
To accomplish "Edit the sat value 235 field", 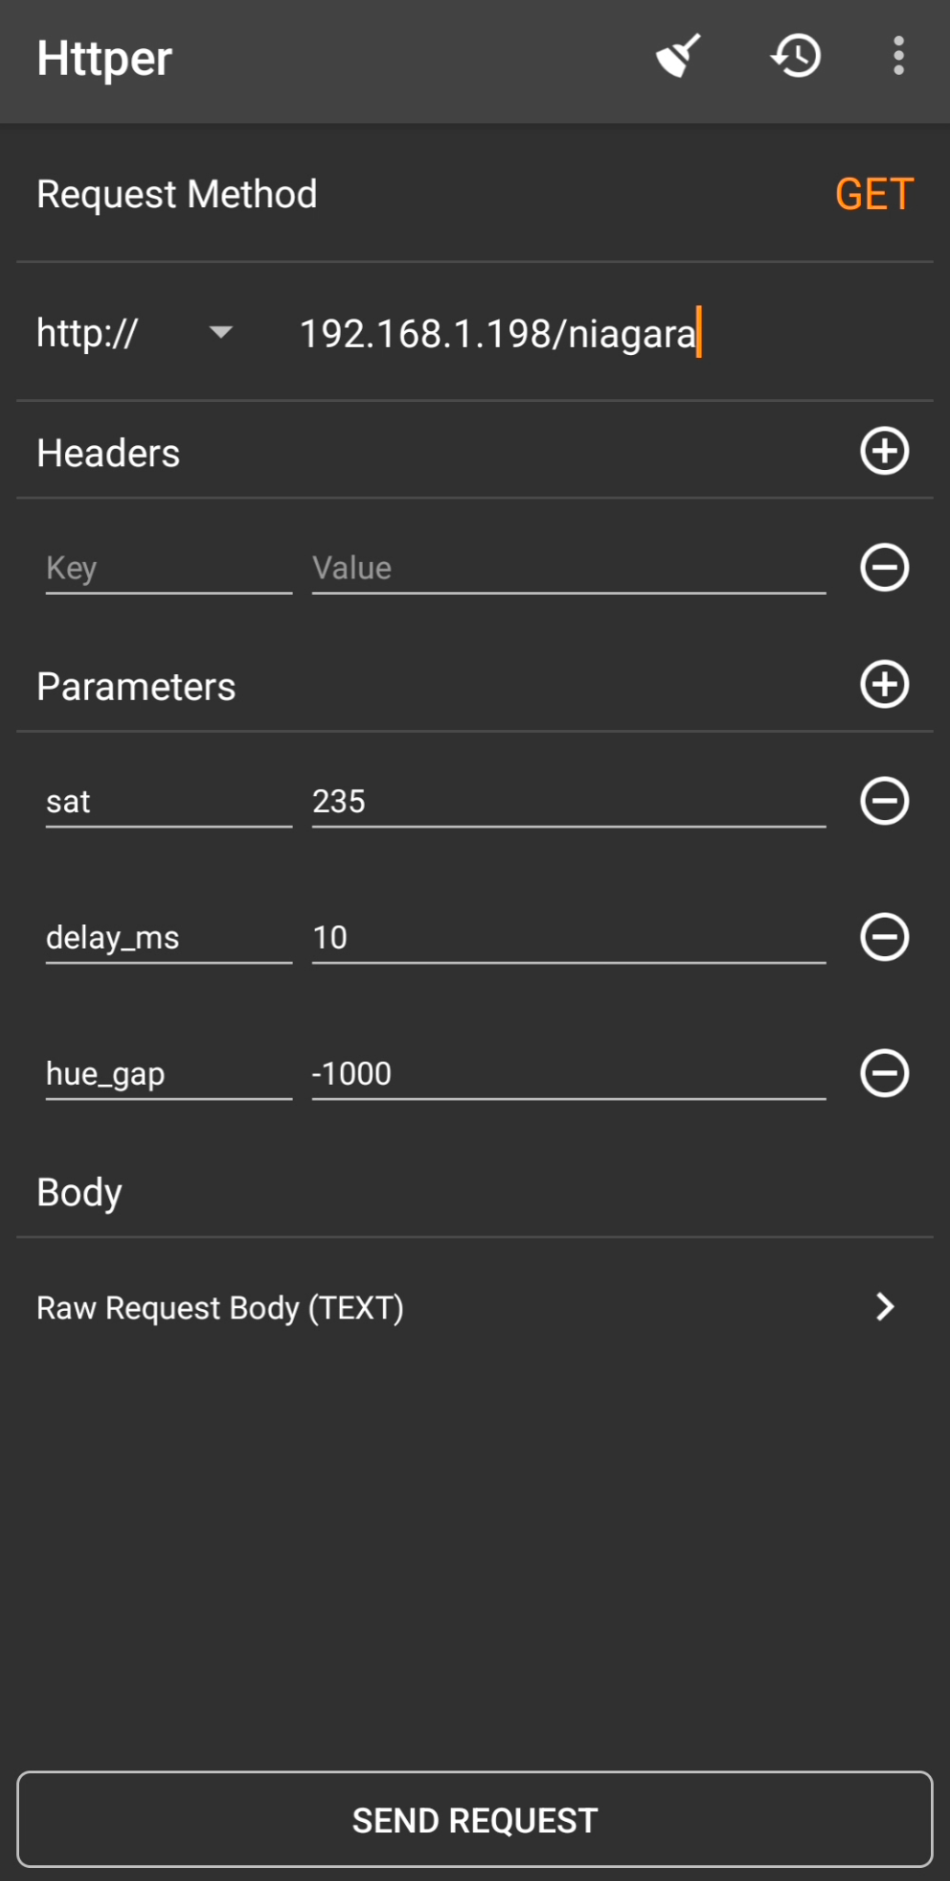I will tap(568, 801).
